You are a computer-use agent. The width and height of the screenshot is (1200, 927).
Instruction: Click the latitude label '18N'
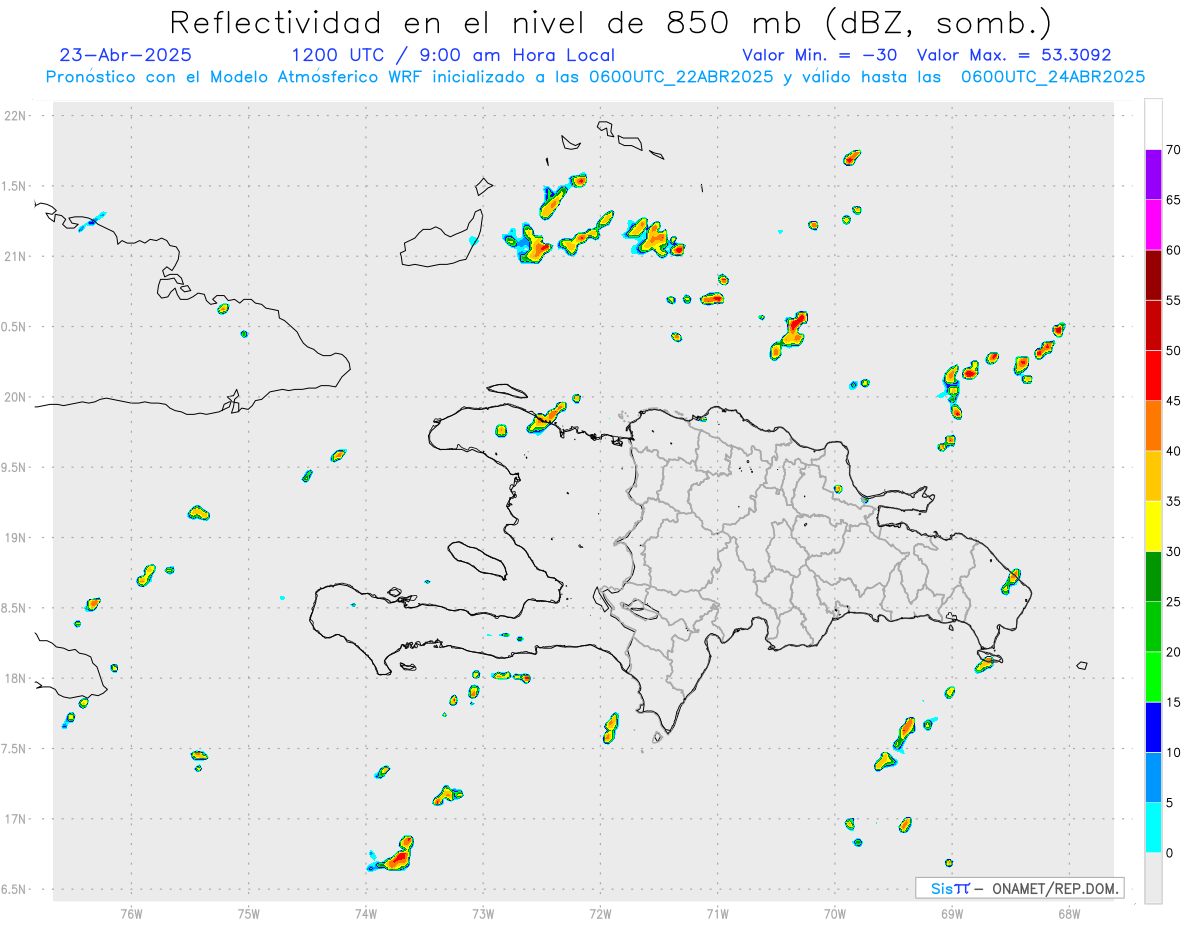click(17, 678)
